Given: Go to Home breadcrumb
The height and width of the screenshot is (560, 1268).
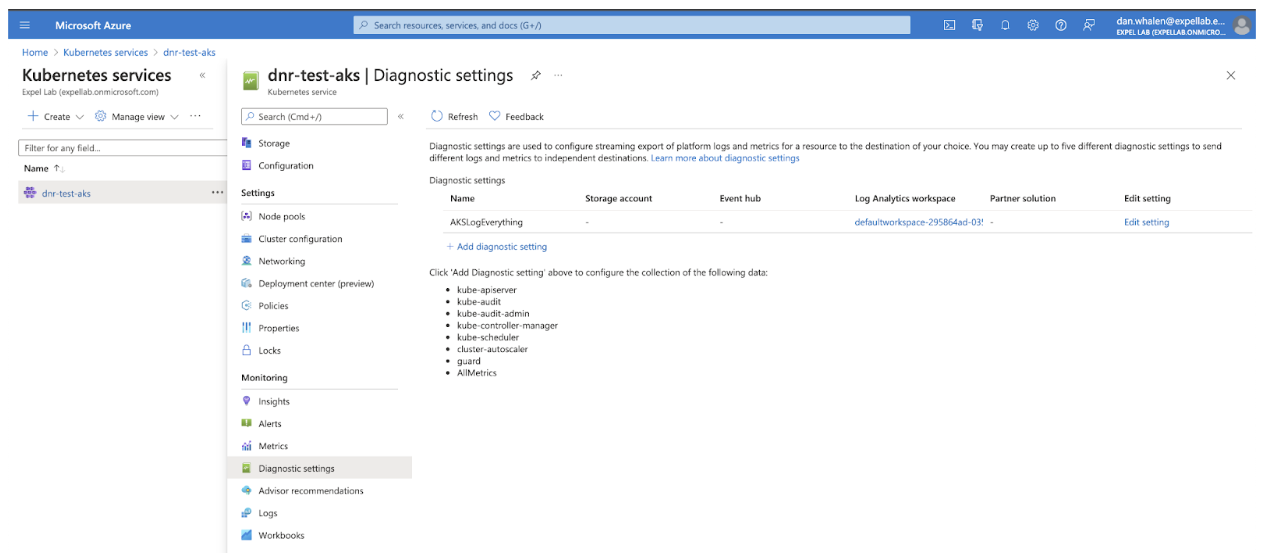Looking at the screenshot, I should pos(35,52).
